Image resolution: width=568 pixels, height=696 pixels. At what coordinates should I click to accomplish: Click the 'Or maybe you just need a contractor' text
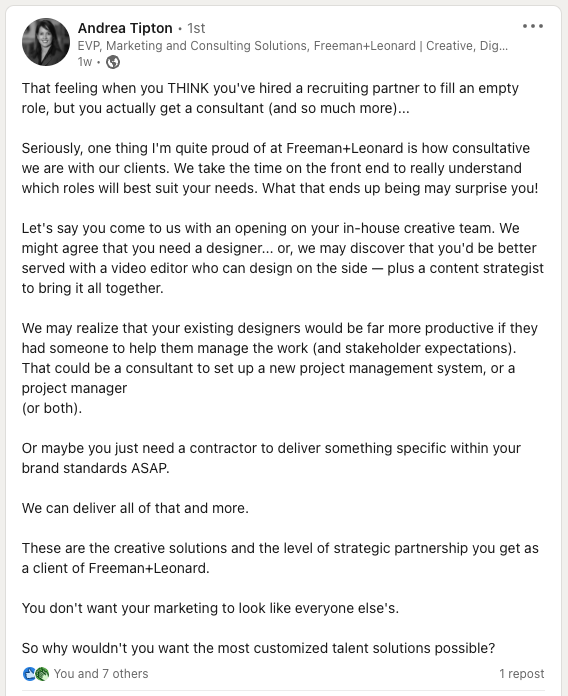coord(271,458)
